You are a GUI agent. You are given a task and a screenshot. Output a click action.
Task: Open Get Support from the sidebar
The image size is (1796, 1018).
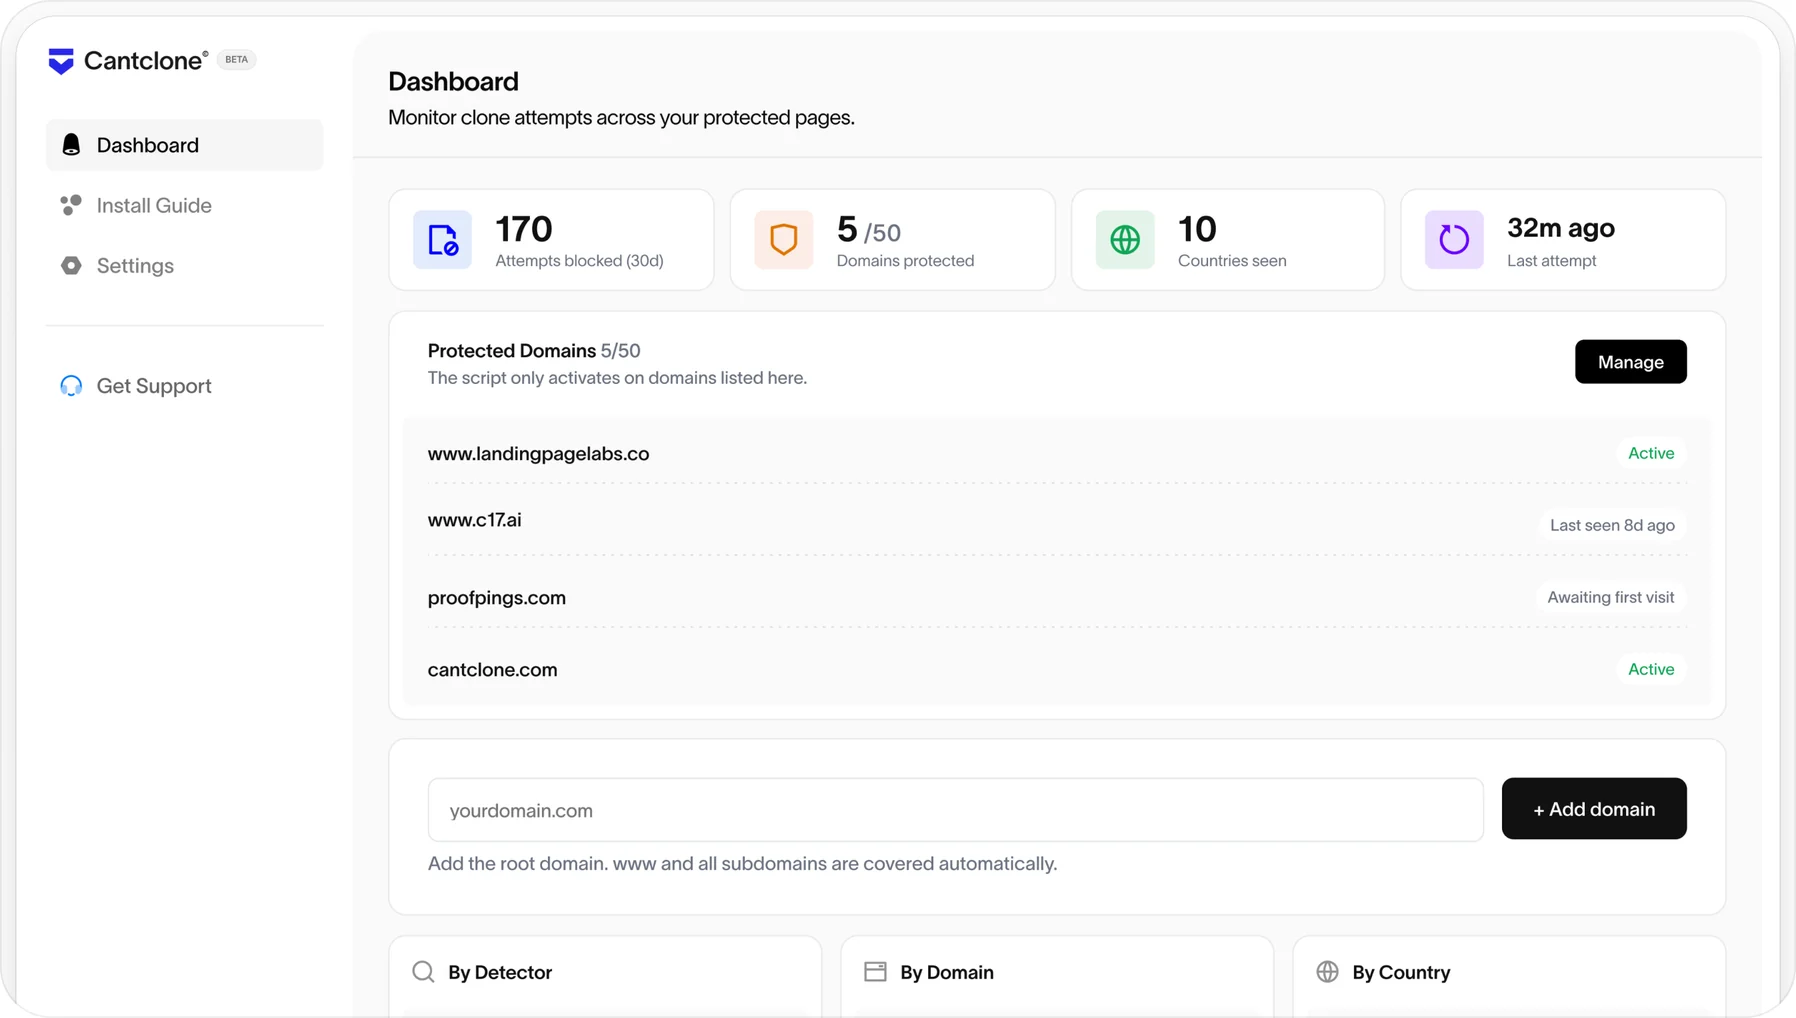click(x=185, y=386)
